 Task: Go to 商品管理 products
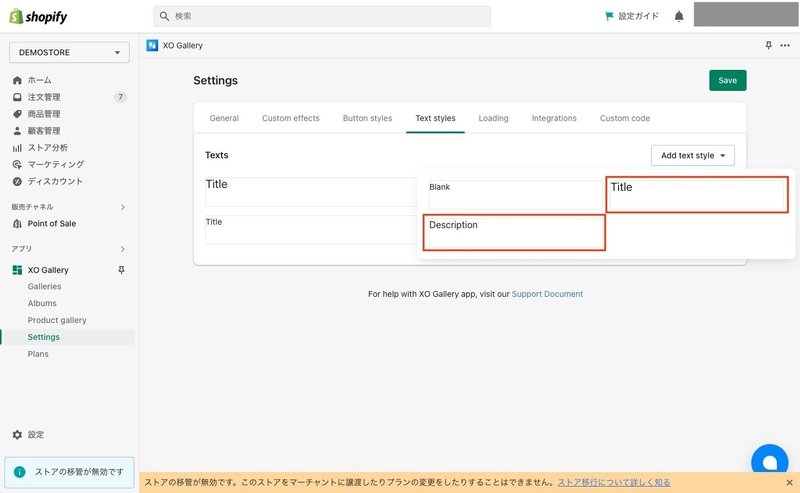44,114
